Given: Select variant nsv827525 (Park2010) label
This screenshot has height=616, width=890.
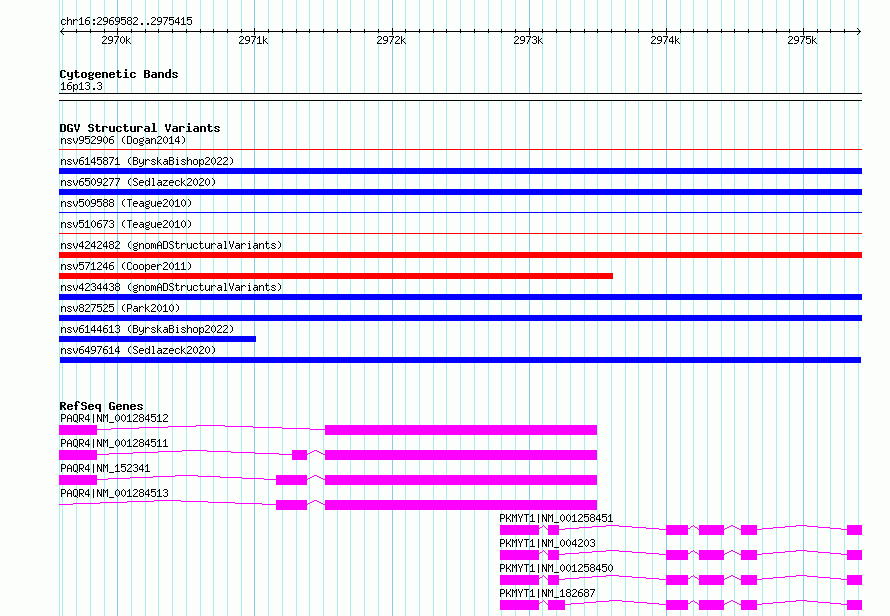Looking at the screenshot, I should tap(120, 308).
